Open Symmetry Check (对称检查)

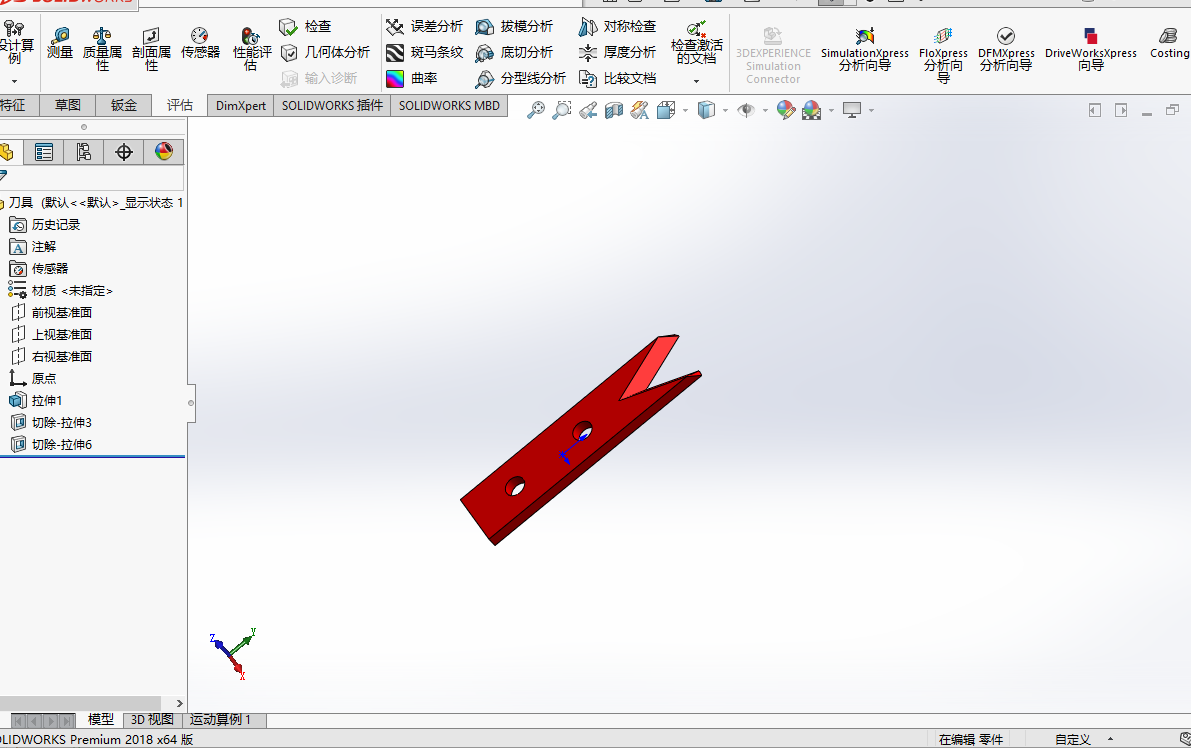(x=617, y=27)
